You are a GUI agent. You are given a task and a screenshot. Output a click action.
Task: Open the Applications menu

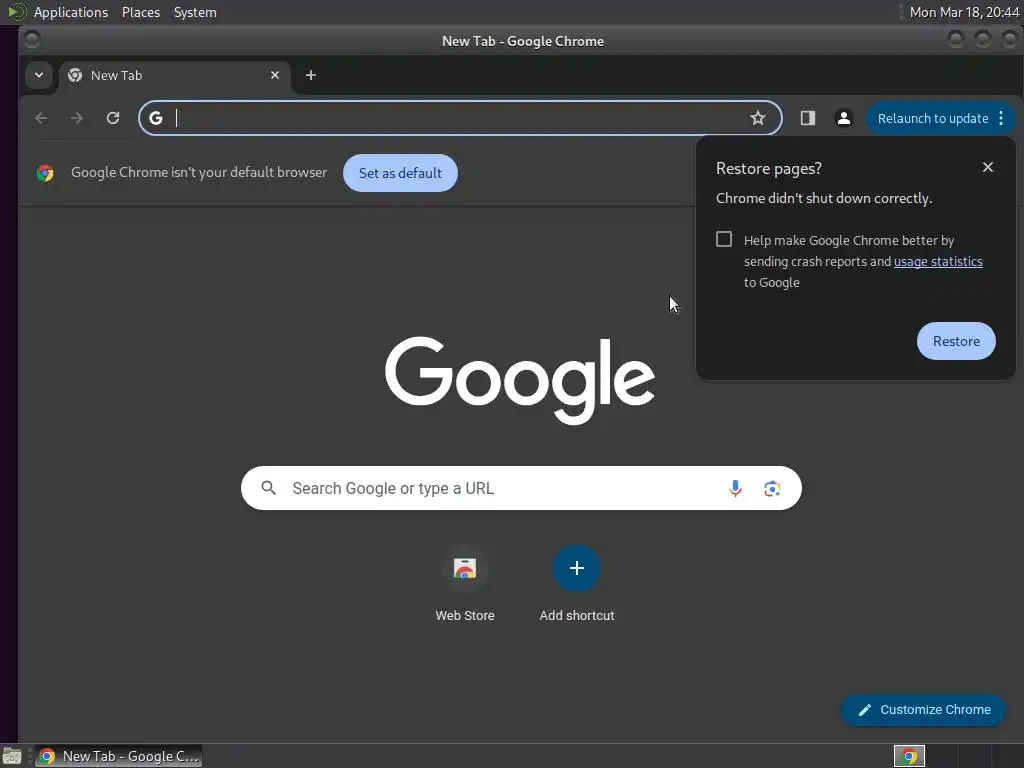click(x=71, y=12)
